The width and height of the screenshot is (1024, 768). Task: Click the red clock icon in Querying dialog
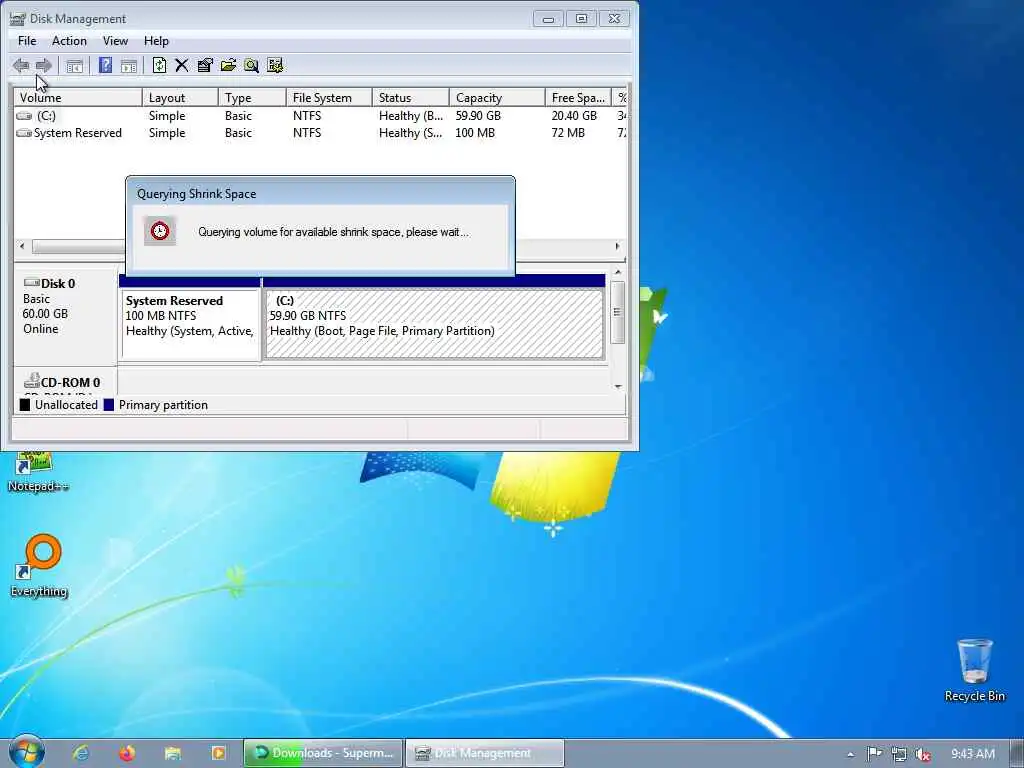pos(160,231)
